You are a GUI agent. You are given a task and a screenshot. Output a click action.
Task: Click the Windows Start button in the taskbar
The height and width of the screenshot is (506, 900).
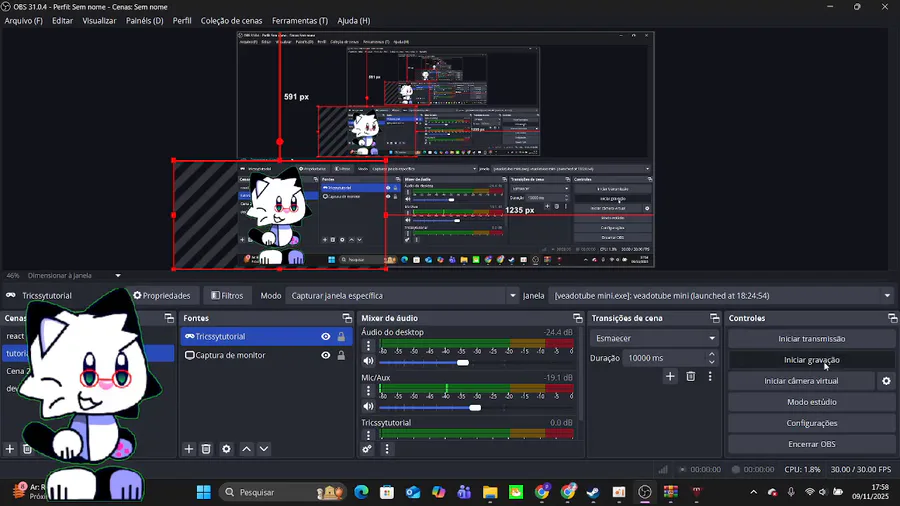(204, 492)
